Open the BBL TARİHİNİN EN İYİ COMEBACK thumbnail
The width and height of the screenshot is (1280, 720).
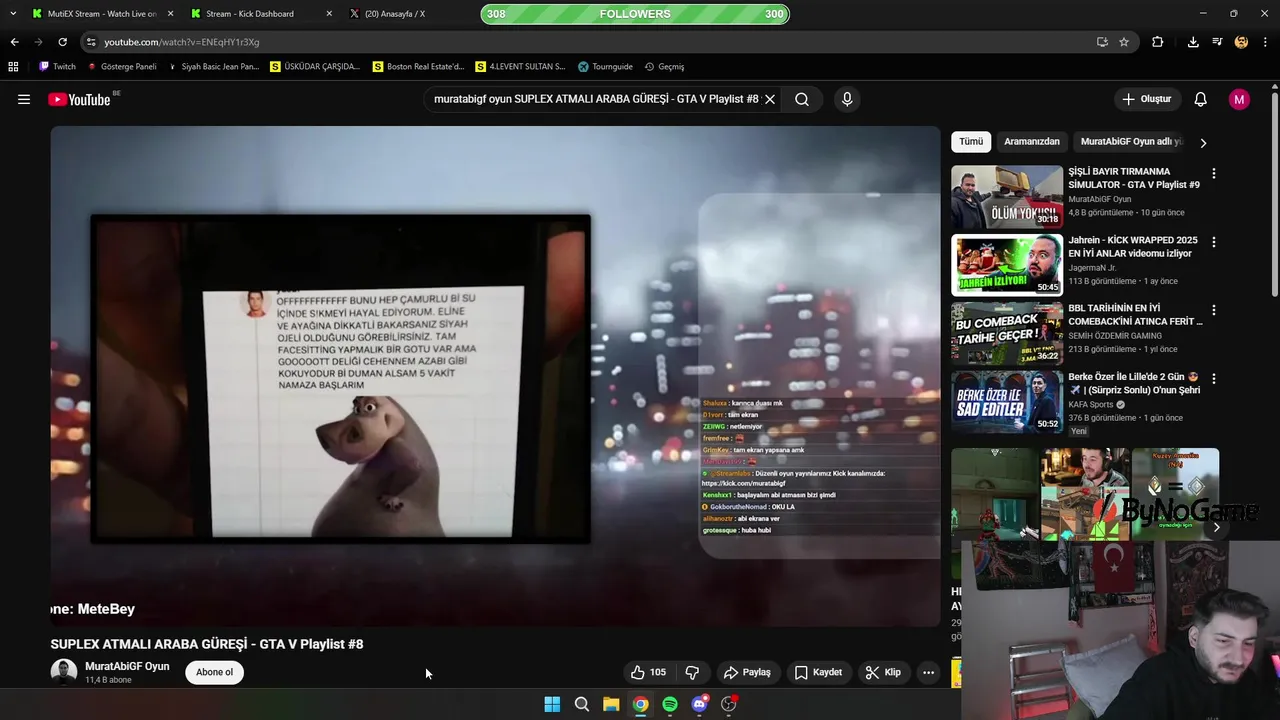[1007, 334]
